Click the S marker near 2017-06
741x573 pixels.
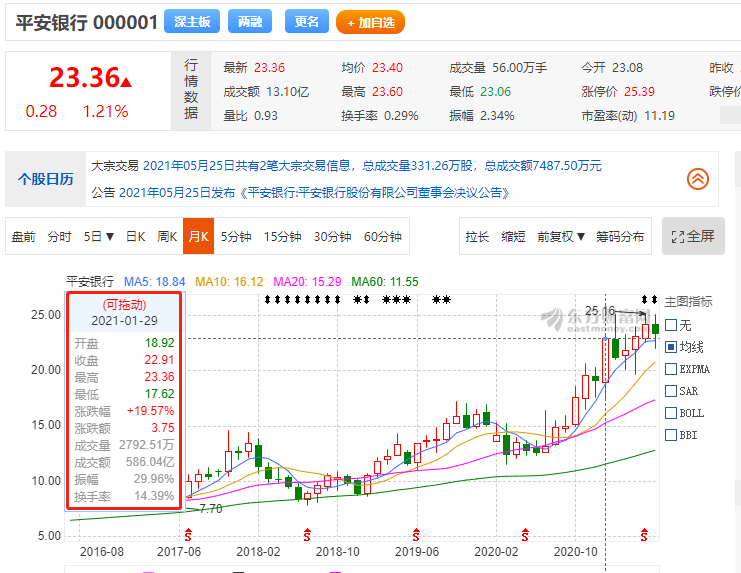(x=188, y=534)
